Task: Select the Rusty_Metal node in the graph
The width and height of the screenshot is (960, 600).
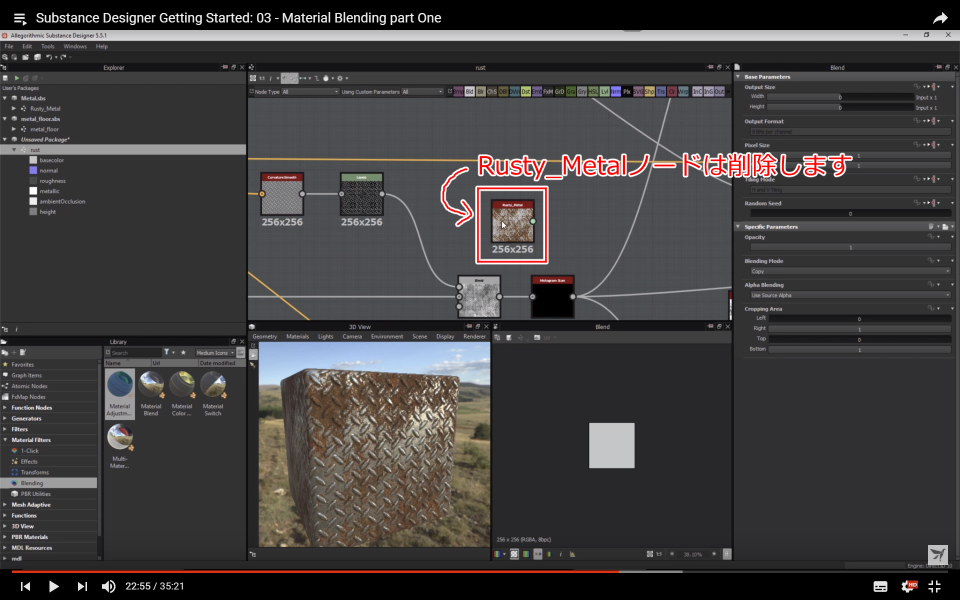Action: [x=512, y=221]
